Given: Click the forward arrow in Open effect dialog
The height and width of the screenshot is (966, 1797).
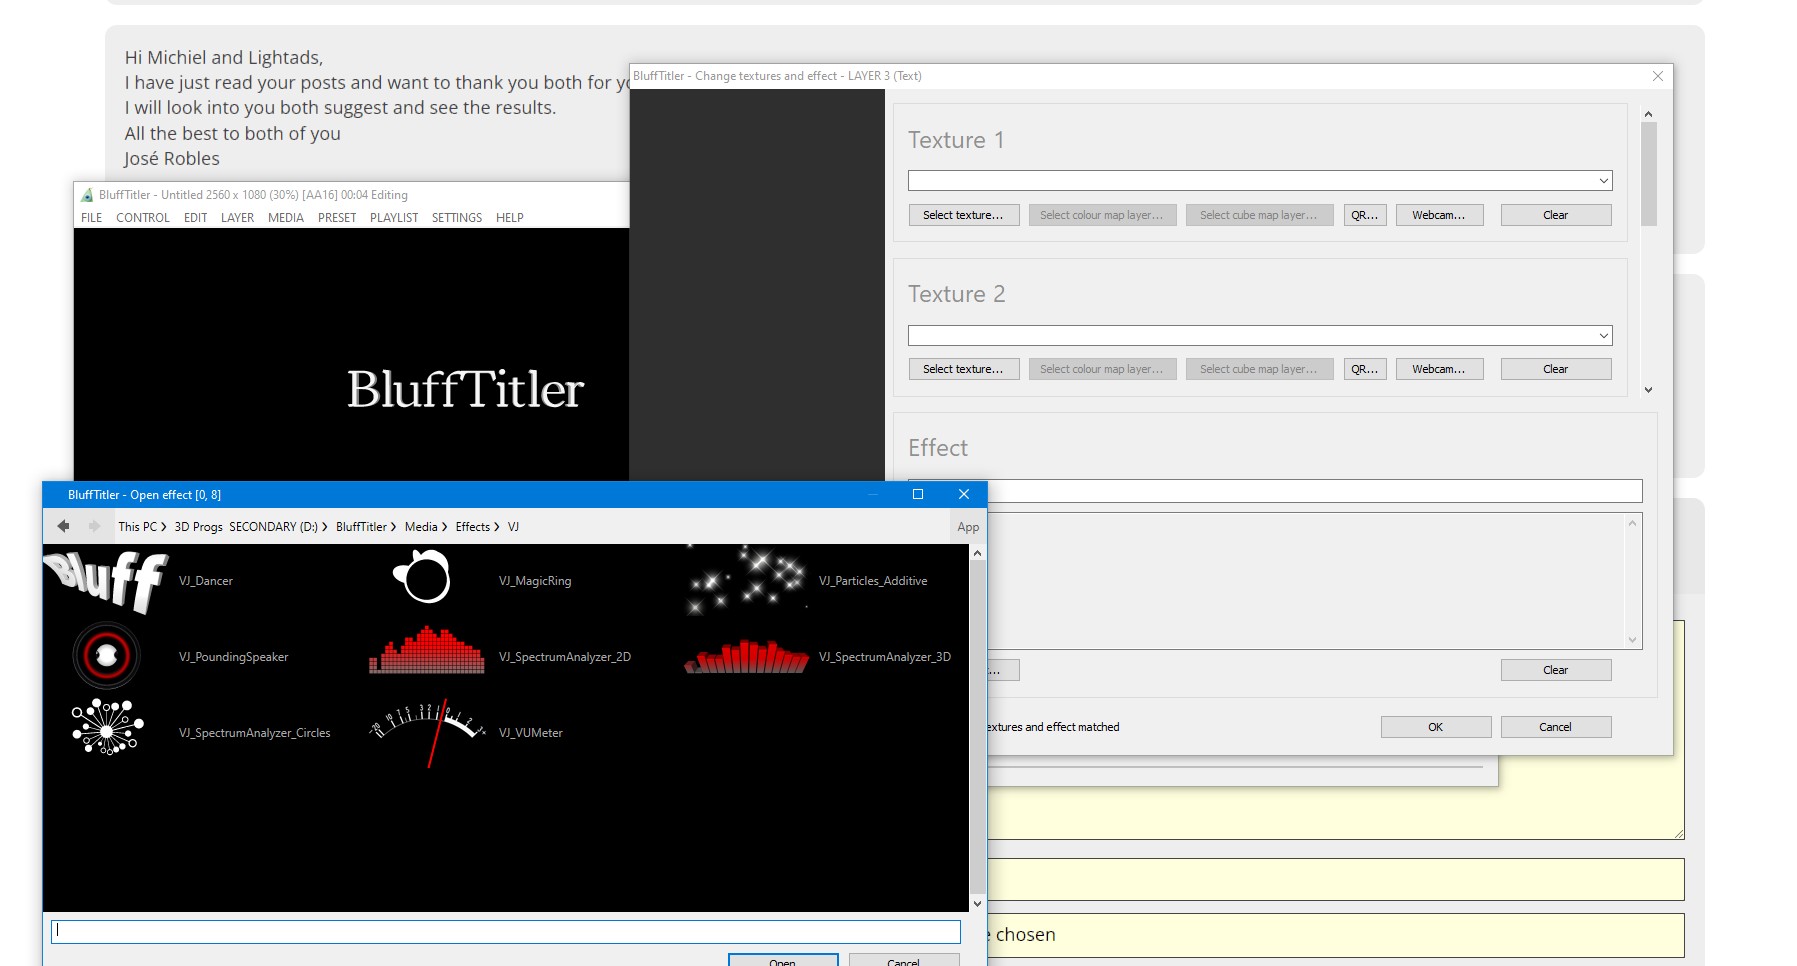Looking at the screenshot, I should tap(94, 526).
